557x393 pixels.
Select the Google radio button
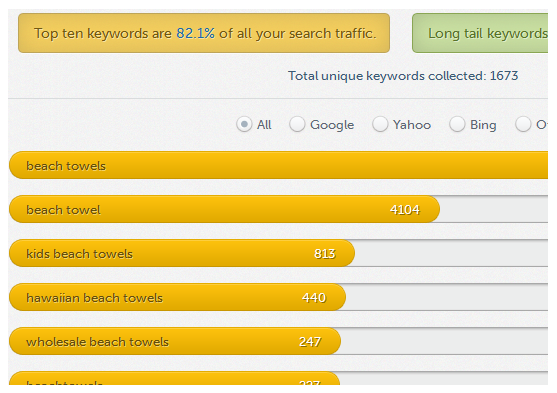[297, 124]
